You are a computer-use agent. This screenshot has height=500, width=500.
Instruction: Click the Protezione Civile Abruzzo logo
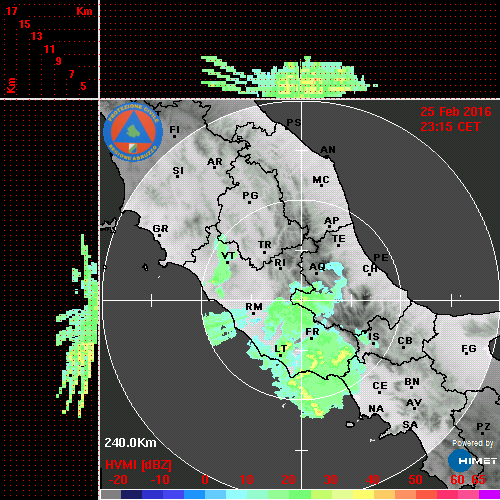[x=133, y=132]
